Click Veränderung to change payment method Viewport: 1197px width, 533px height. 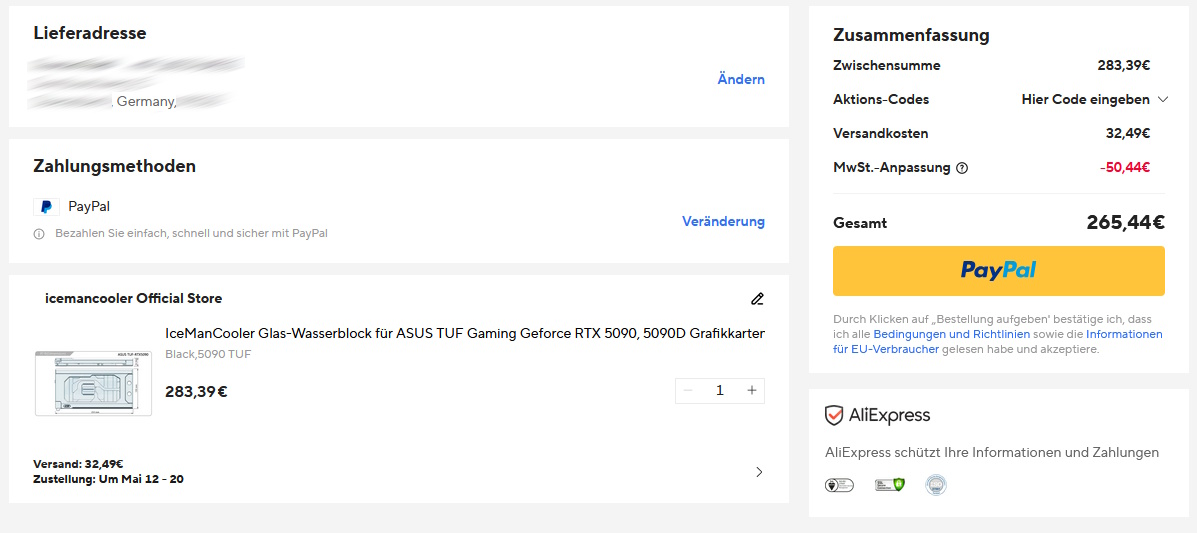(x=723, y=221)
